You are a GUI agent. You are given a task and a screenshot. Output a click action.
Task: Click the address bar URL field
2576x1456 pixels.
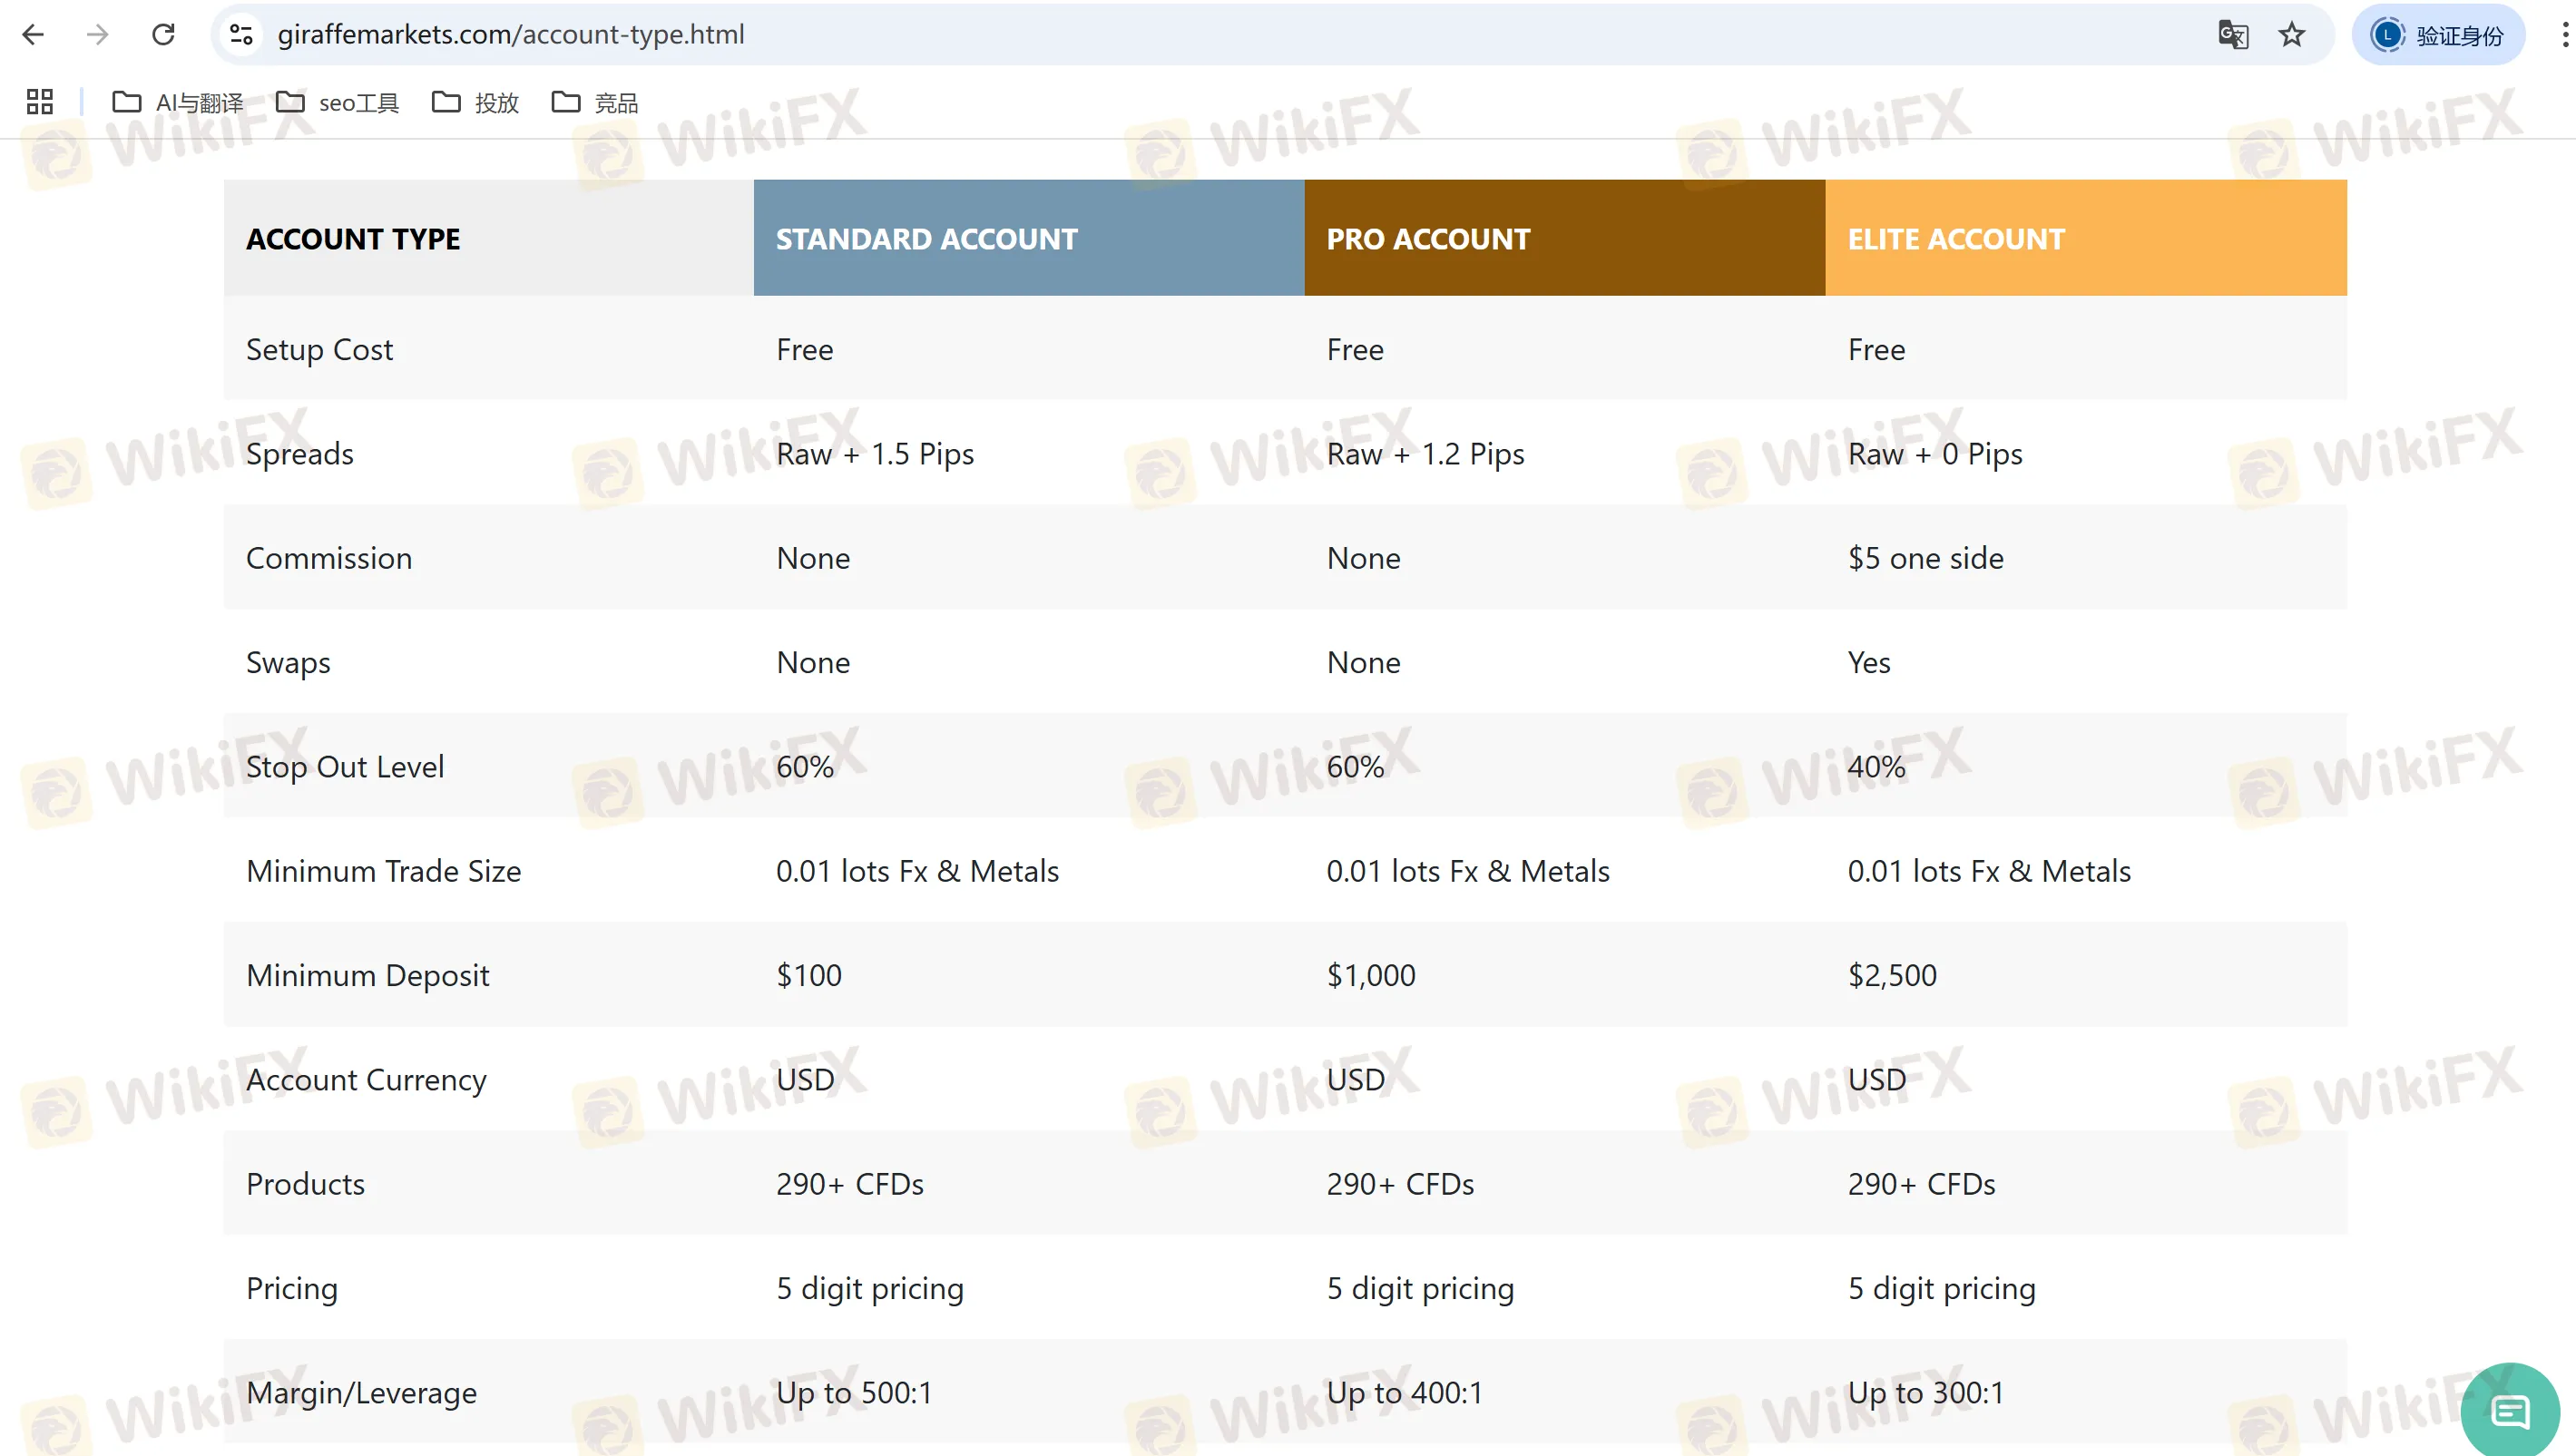tap(1200, 35)
